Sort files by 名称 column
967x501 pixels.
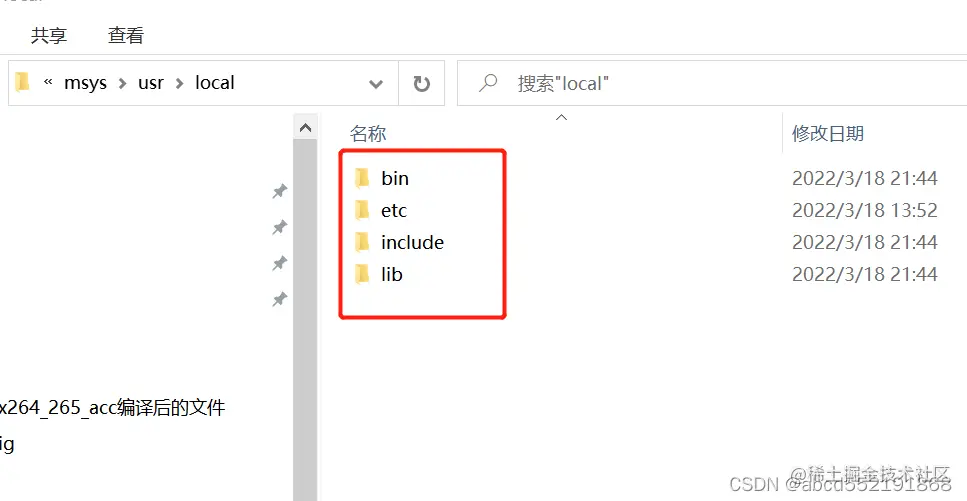point(368,133)
